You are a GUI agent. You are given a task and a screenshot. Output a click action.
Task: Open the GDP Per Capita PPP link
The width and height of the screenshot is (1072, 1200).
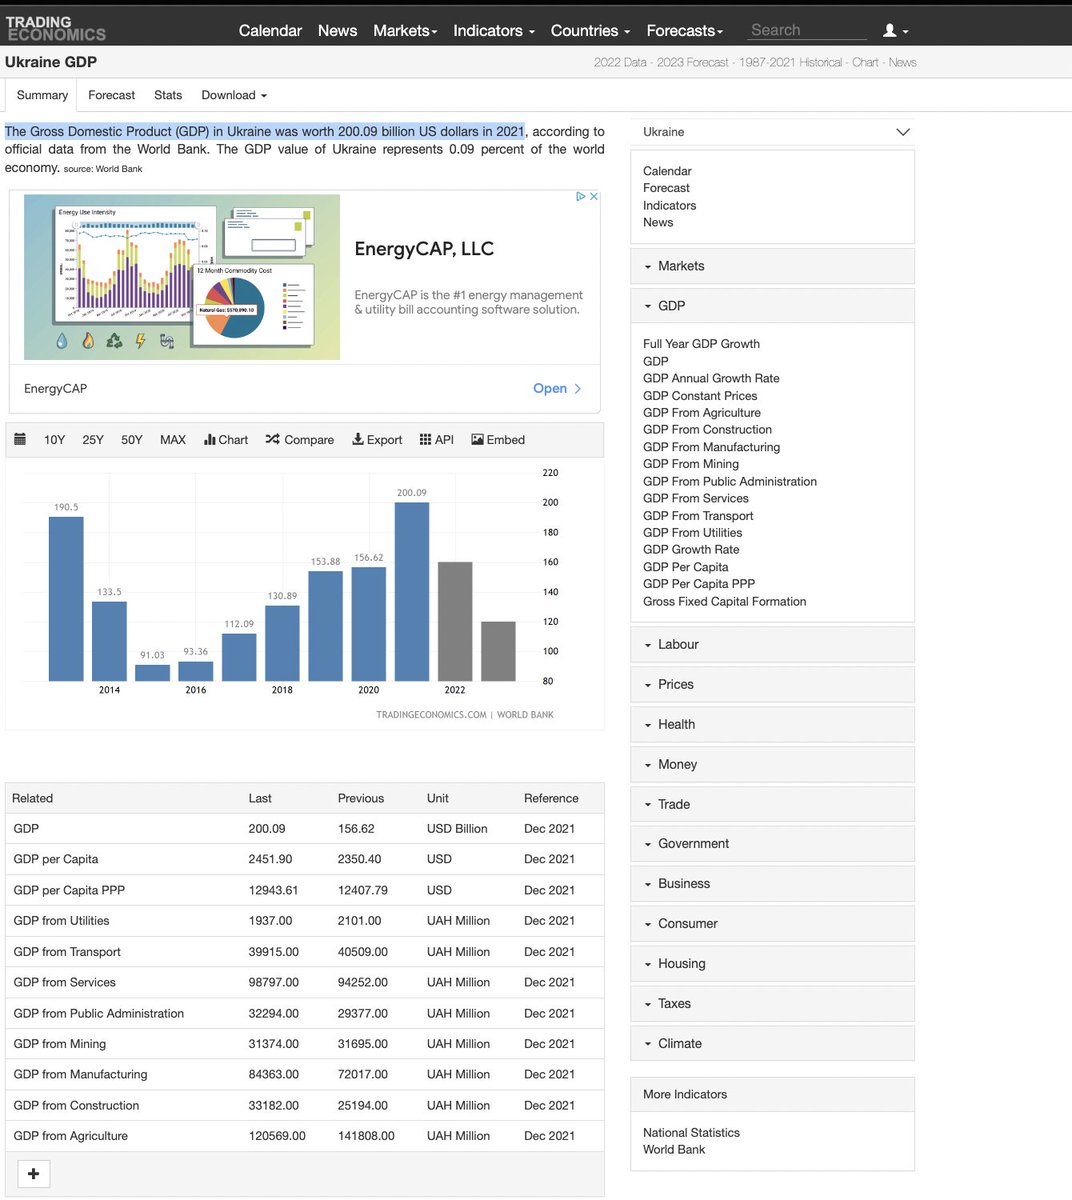tap(699, 584)
